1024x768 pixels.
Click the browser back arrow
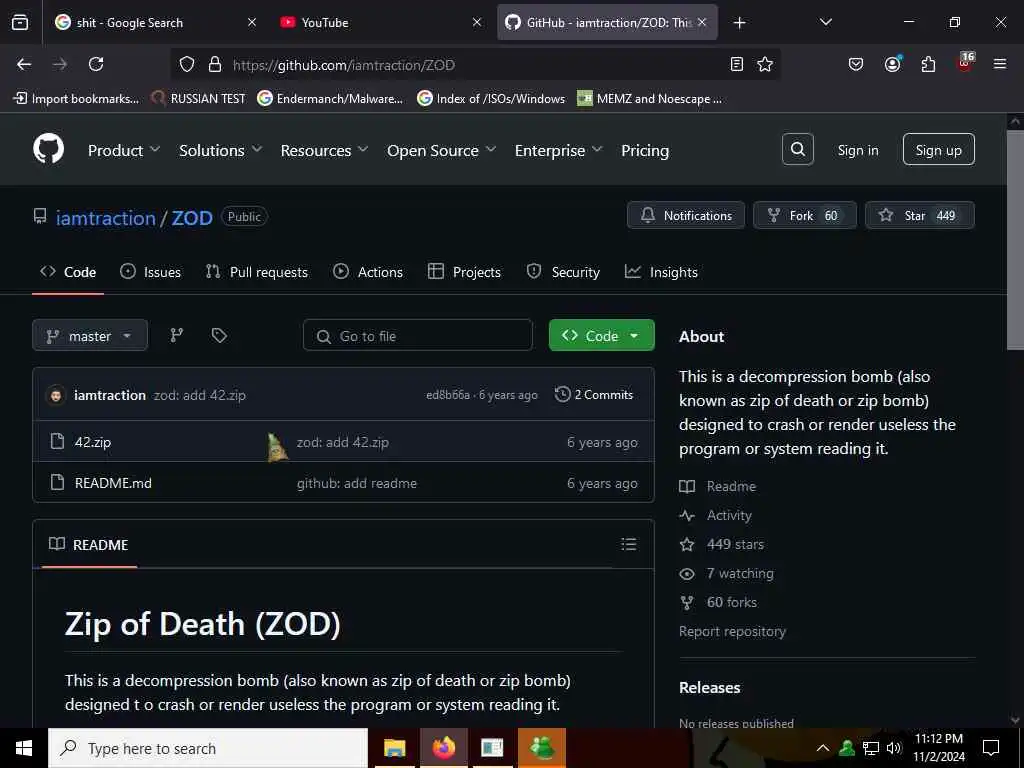[x=24, y=64]
